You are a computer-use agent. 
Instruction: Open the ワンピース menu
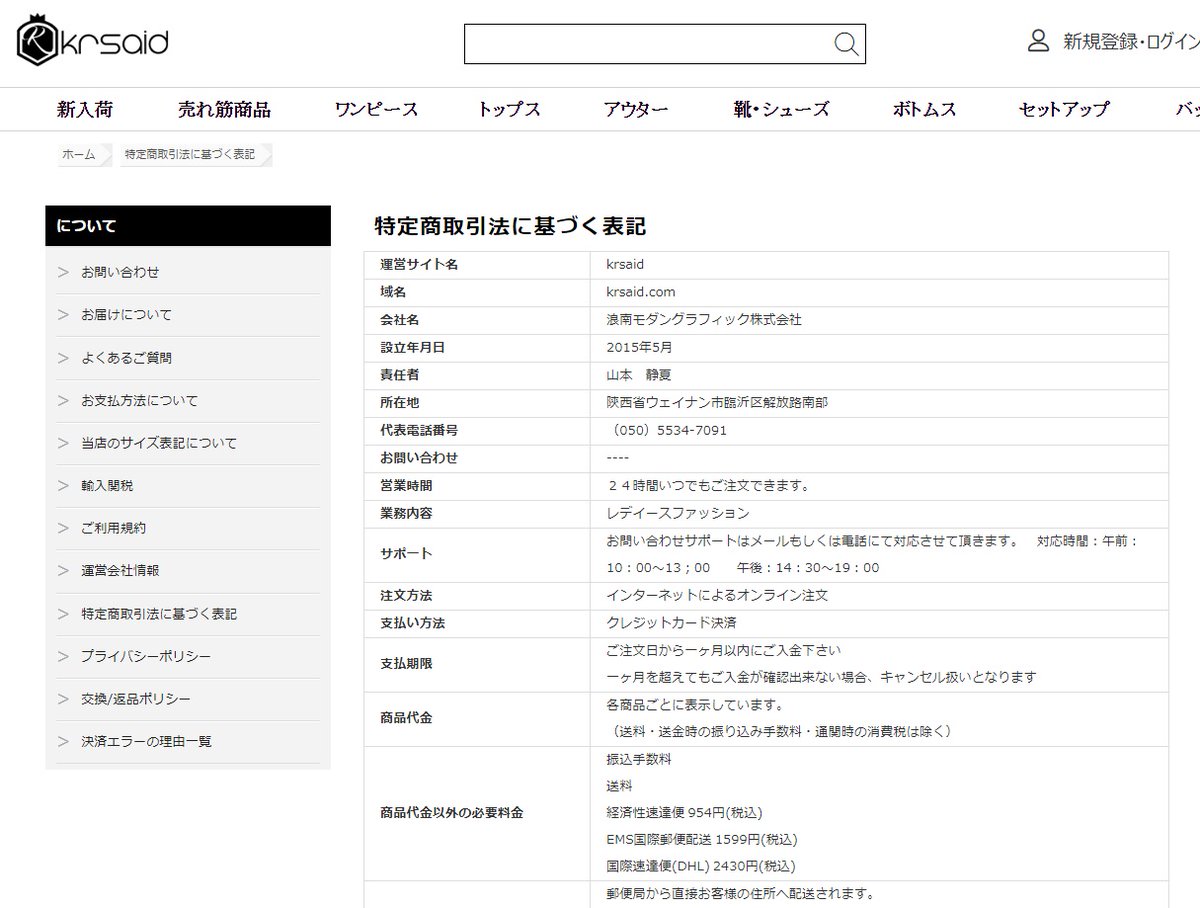click(x=376, y=109)
